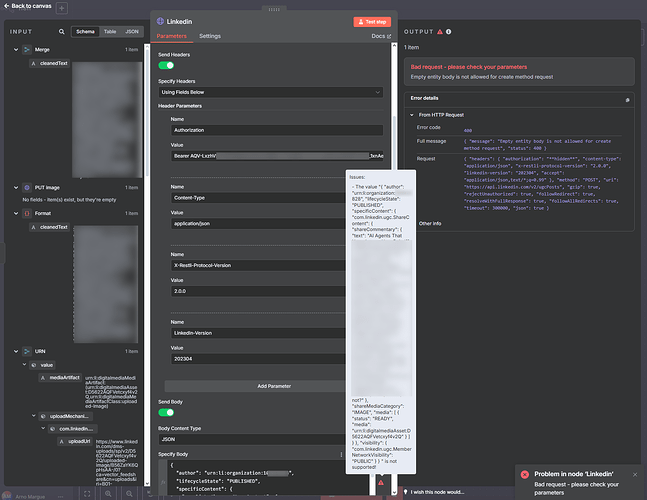Image resolution: width=647 pixels, height=500 pixels.
Task: Toggle the Send Headers switch
Action: [x=166, y=65]
